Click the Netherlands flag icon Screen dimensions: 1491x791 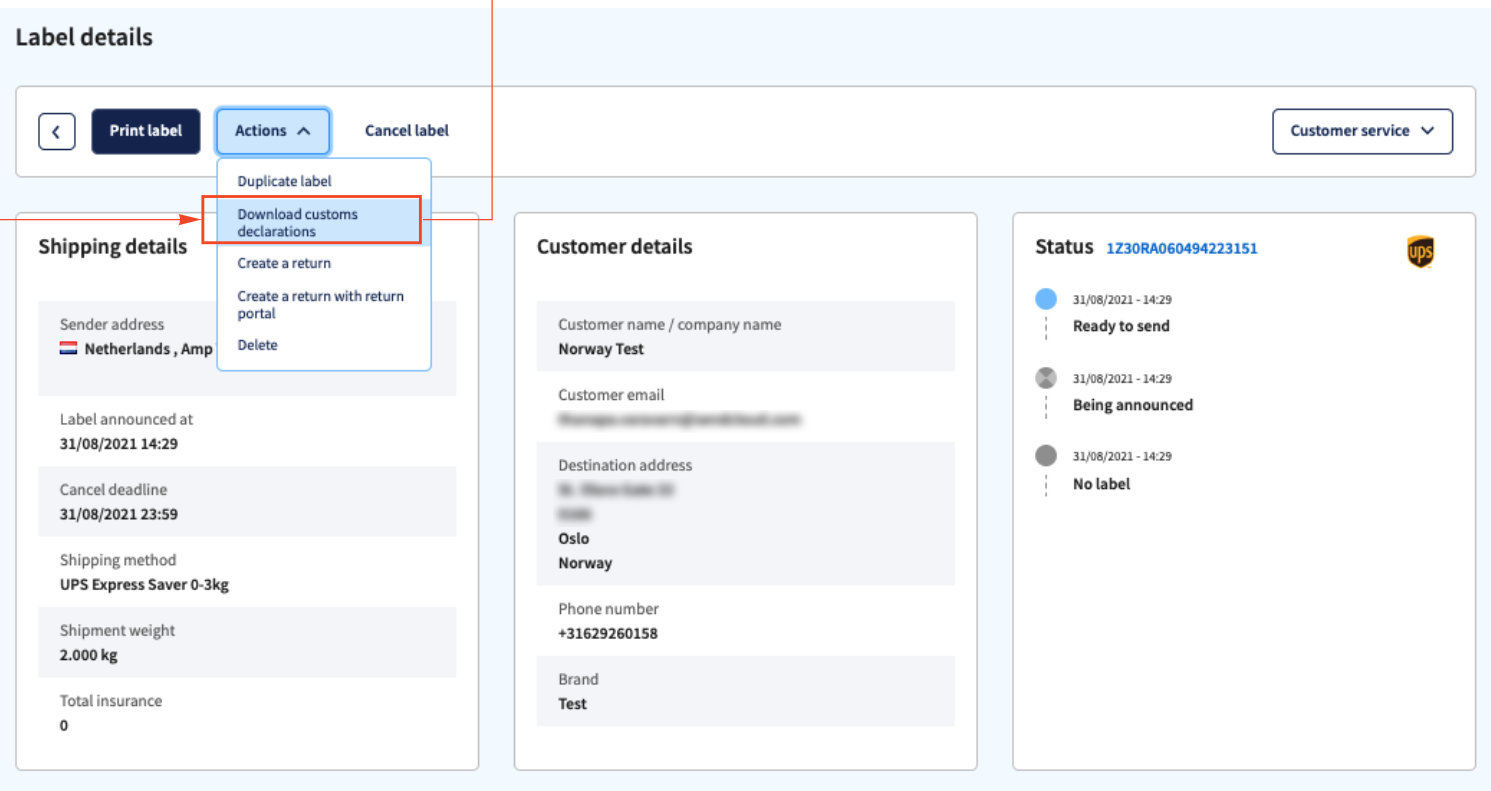coord(69,349)
